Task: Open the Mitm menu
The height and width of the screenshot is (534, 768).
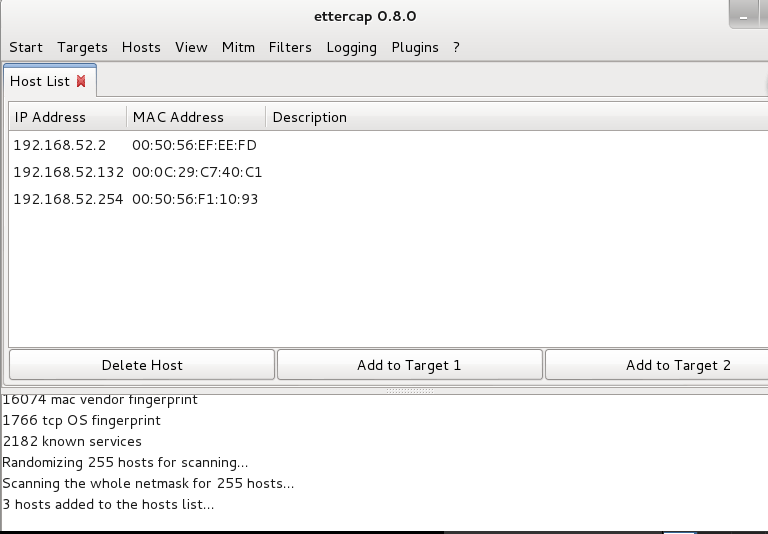Action: tap(238, 48)
